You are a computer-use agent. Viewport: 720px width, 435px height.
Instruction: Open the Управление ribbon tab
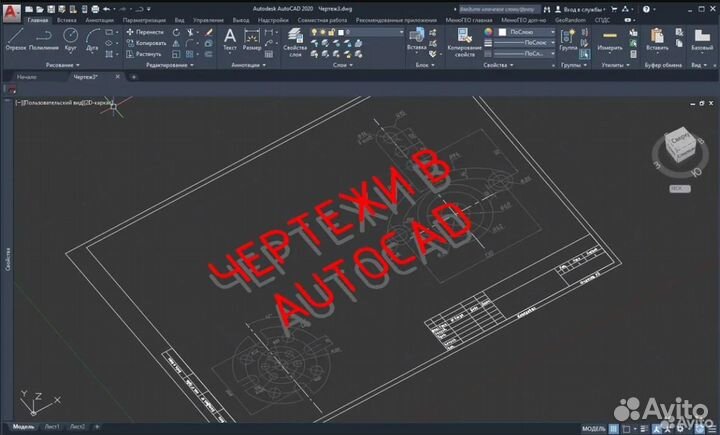pyautogui.click(x=208, y=20)
